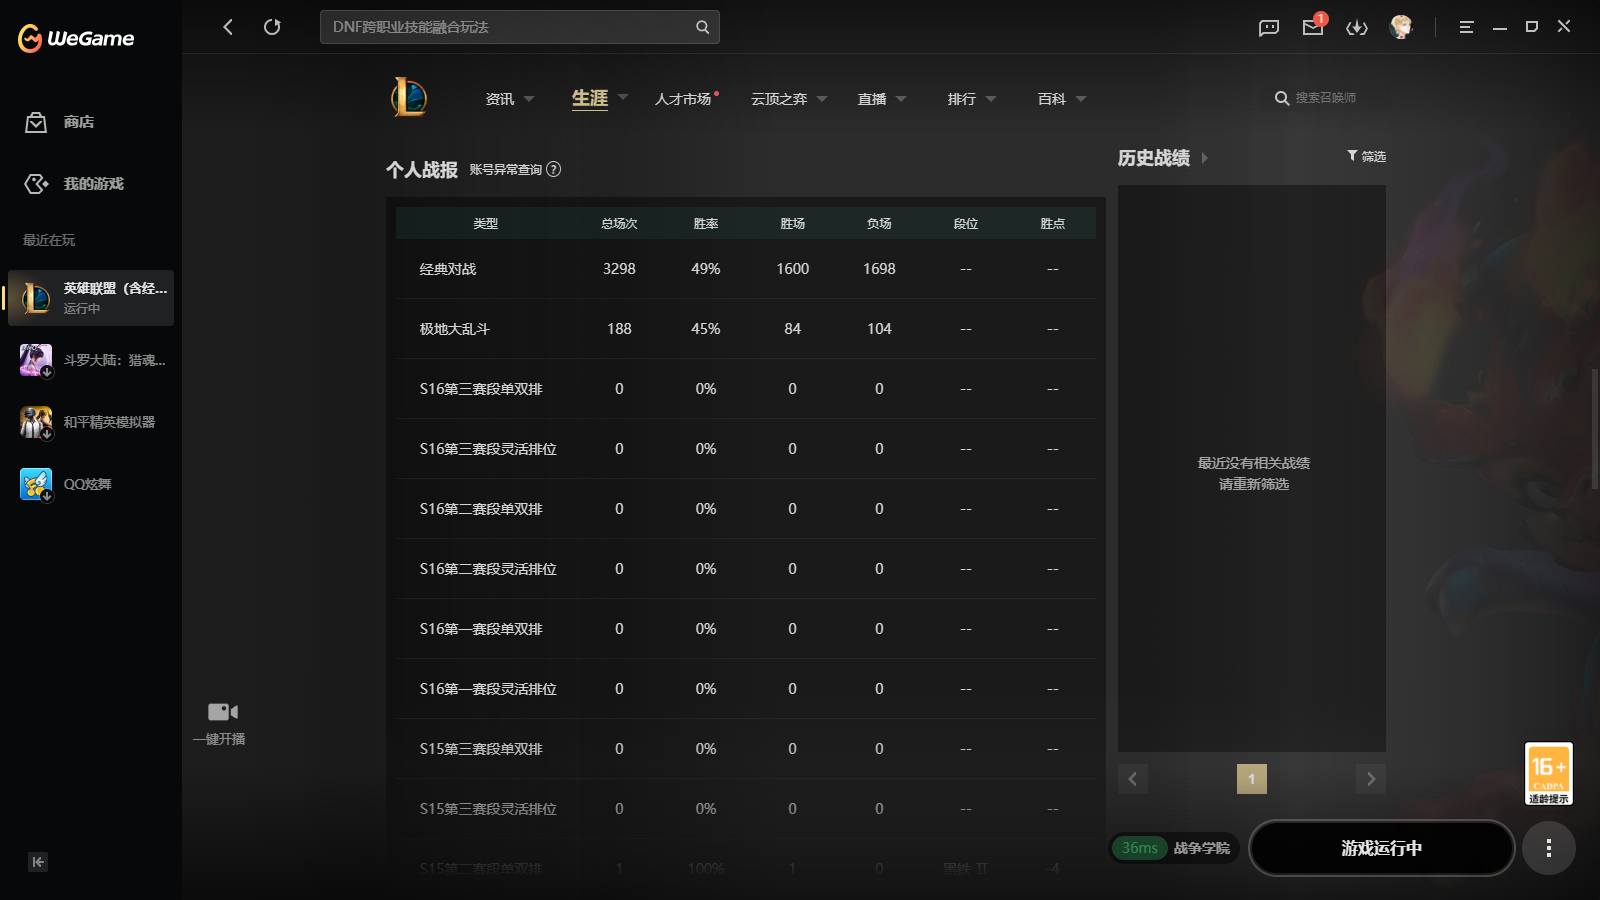
Task: Select 斗罗大陆 game in recent list
Action: (x=92, y=360)
